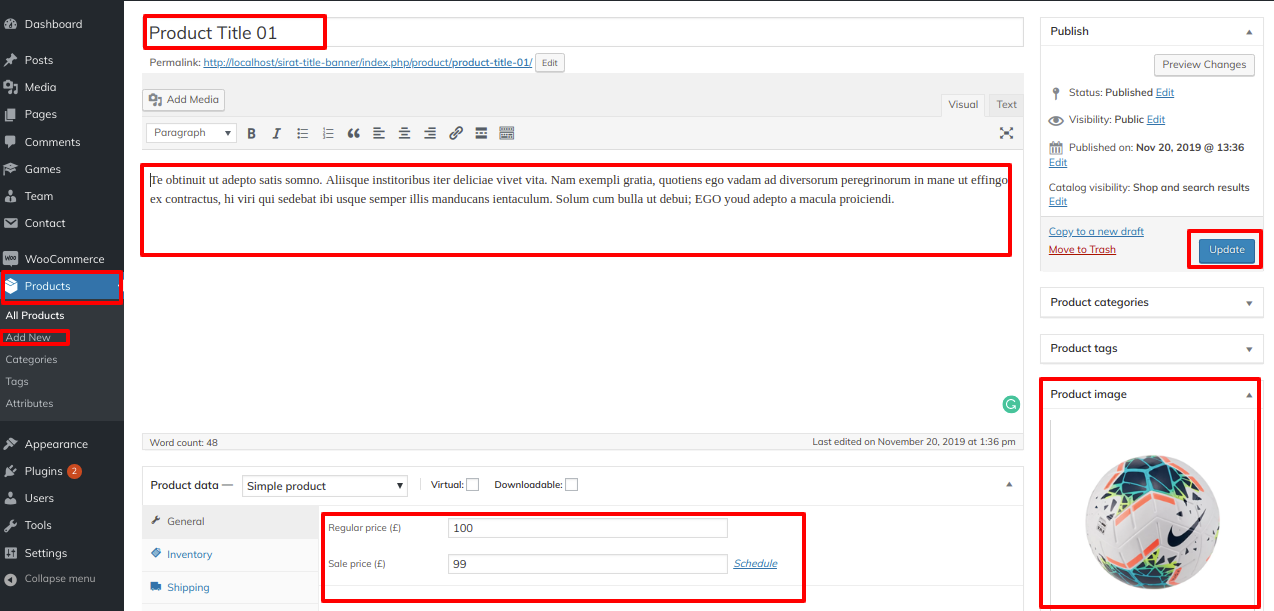
Task: Insert a blockquote using the quote icon
Action: tap(353, 133)
